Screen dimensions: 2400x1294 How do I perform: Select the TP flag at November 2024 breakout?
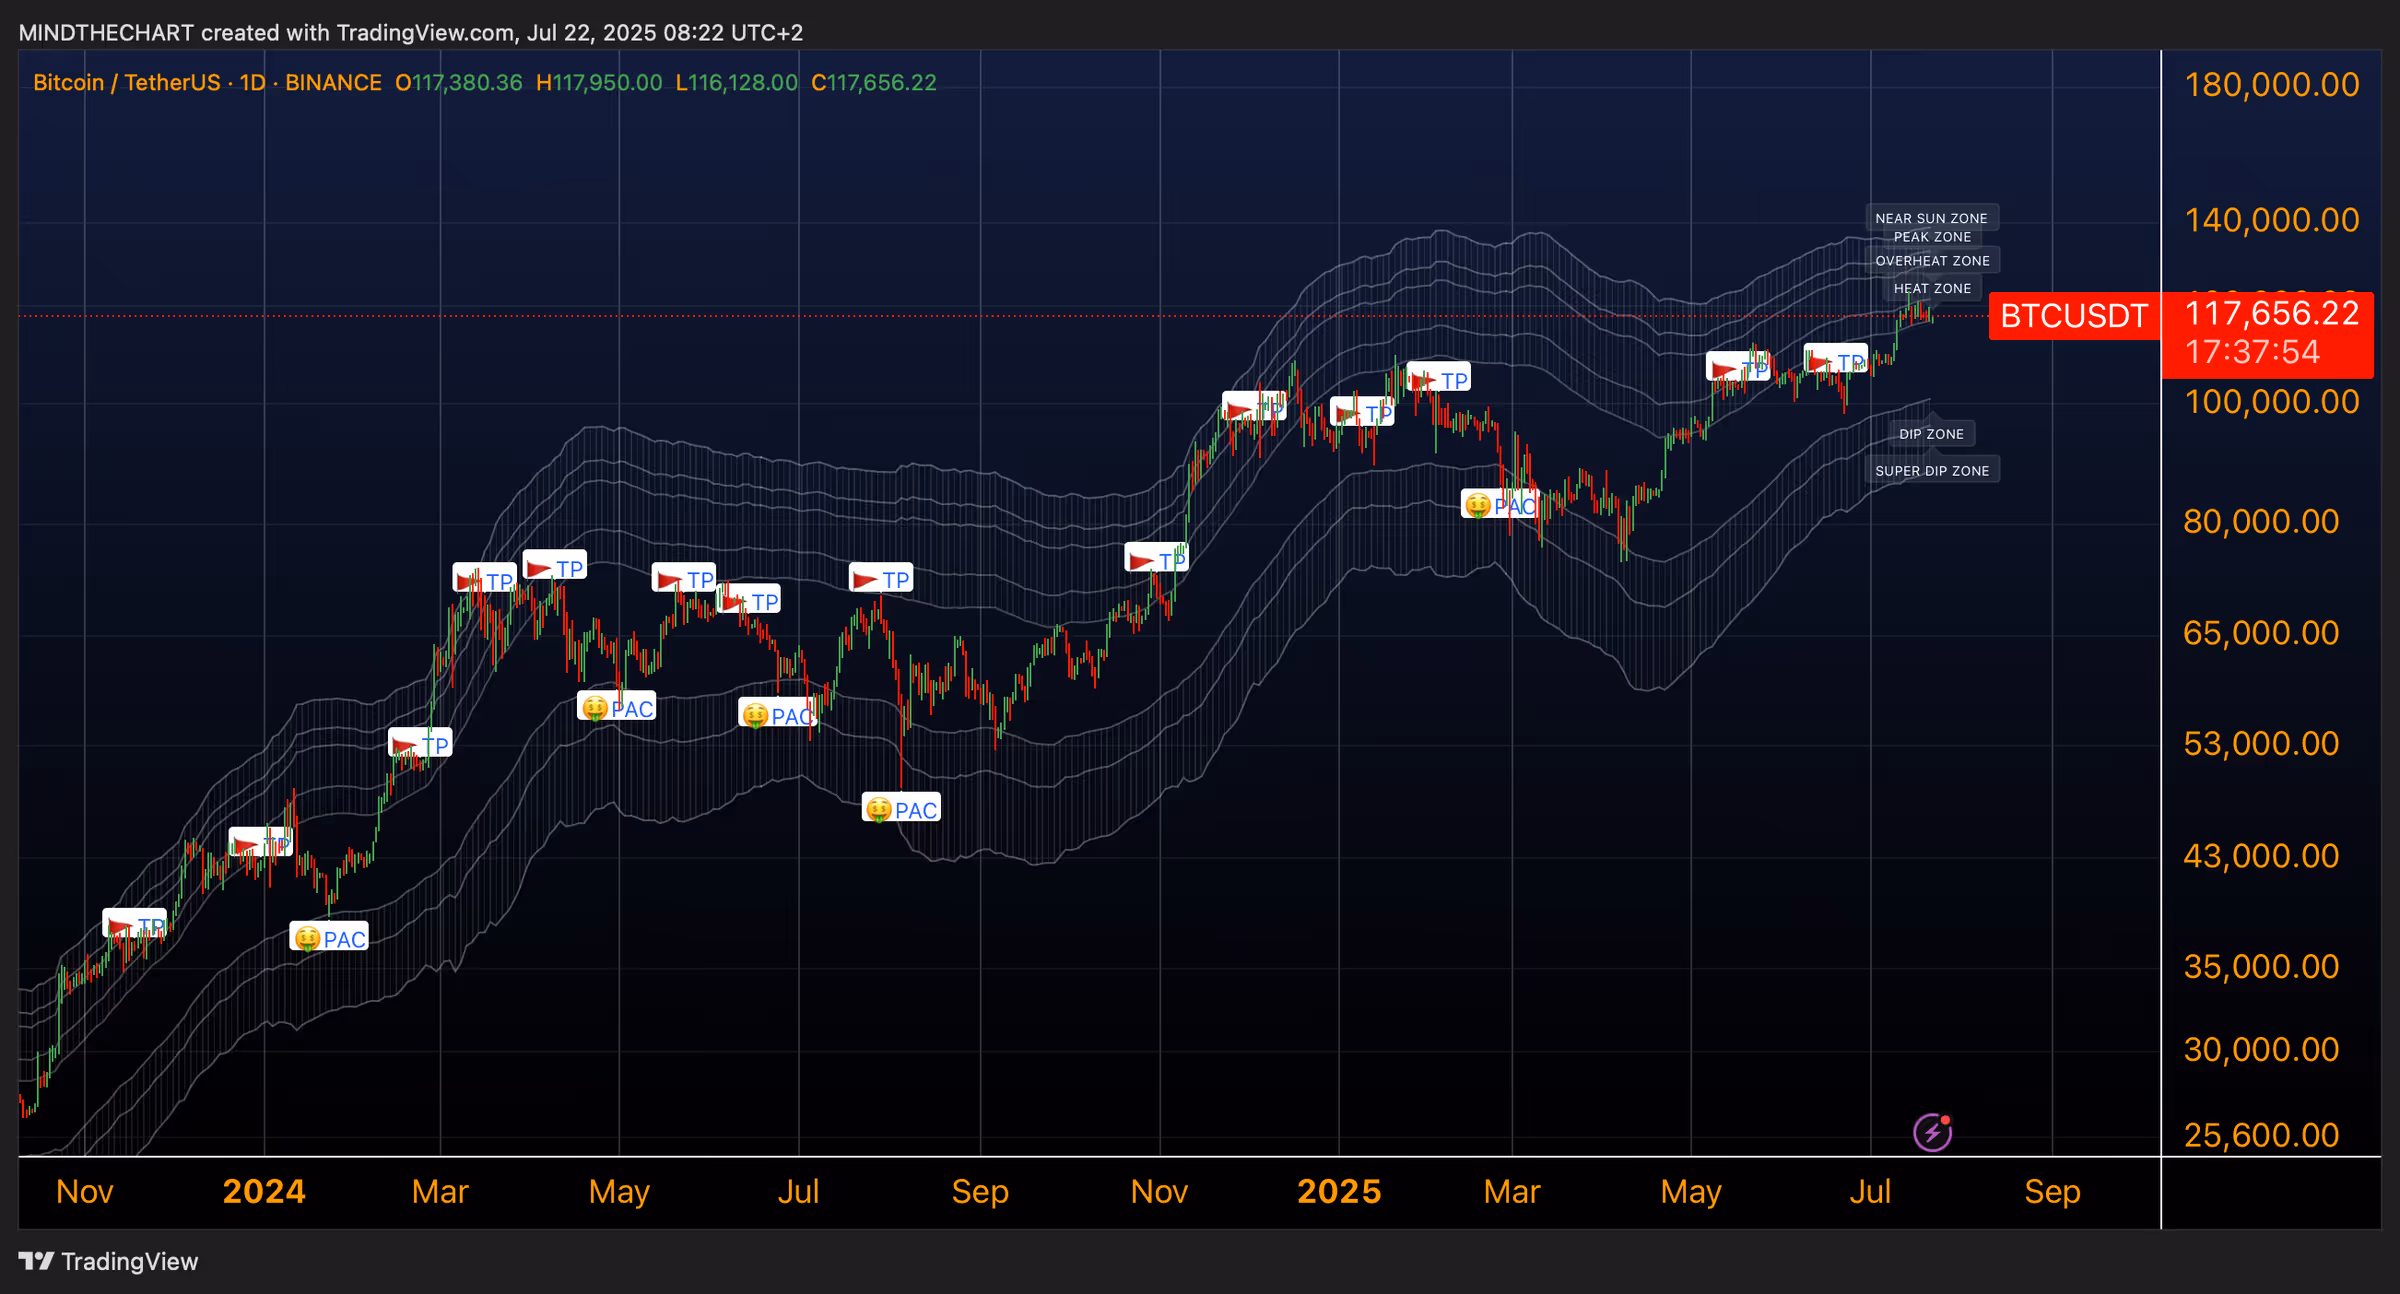coord(1157,557)
